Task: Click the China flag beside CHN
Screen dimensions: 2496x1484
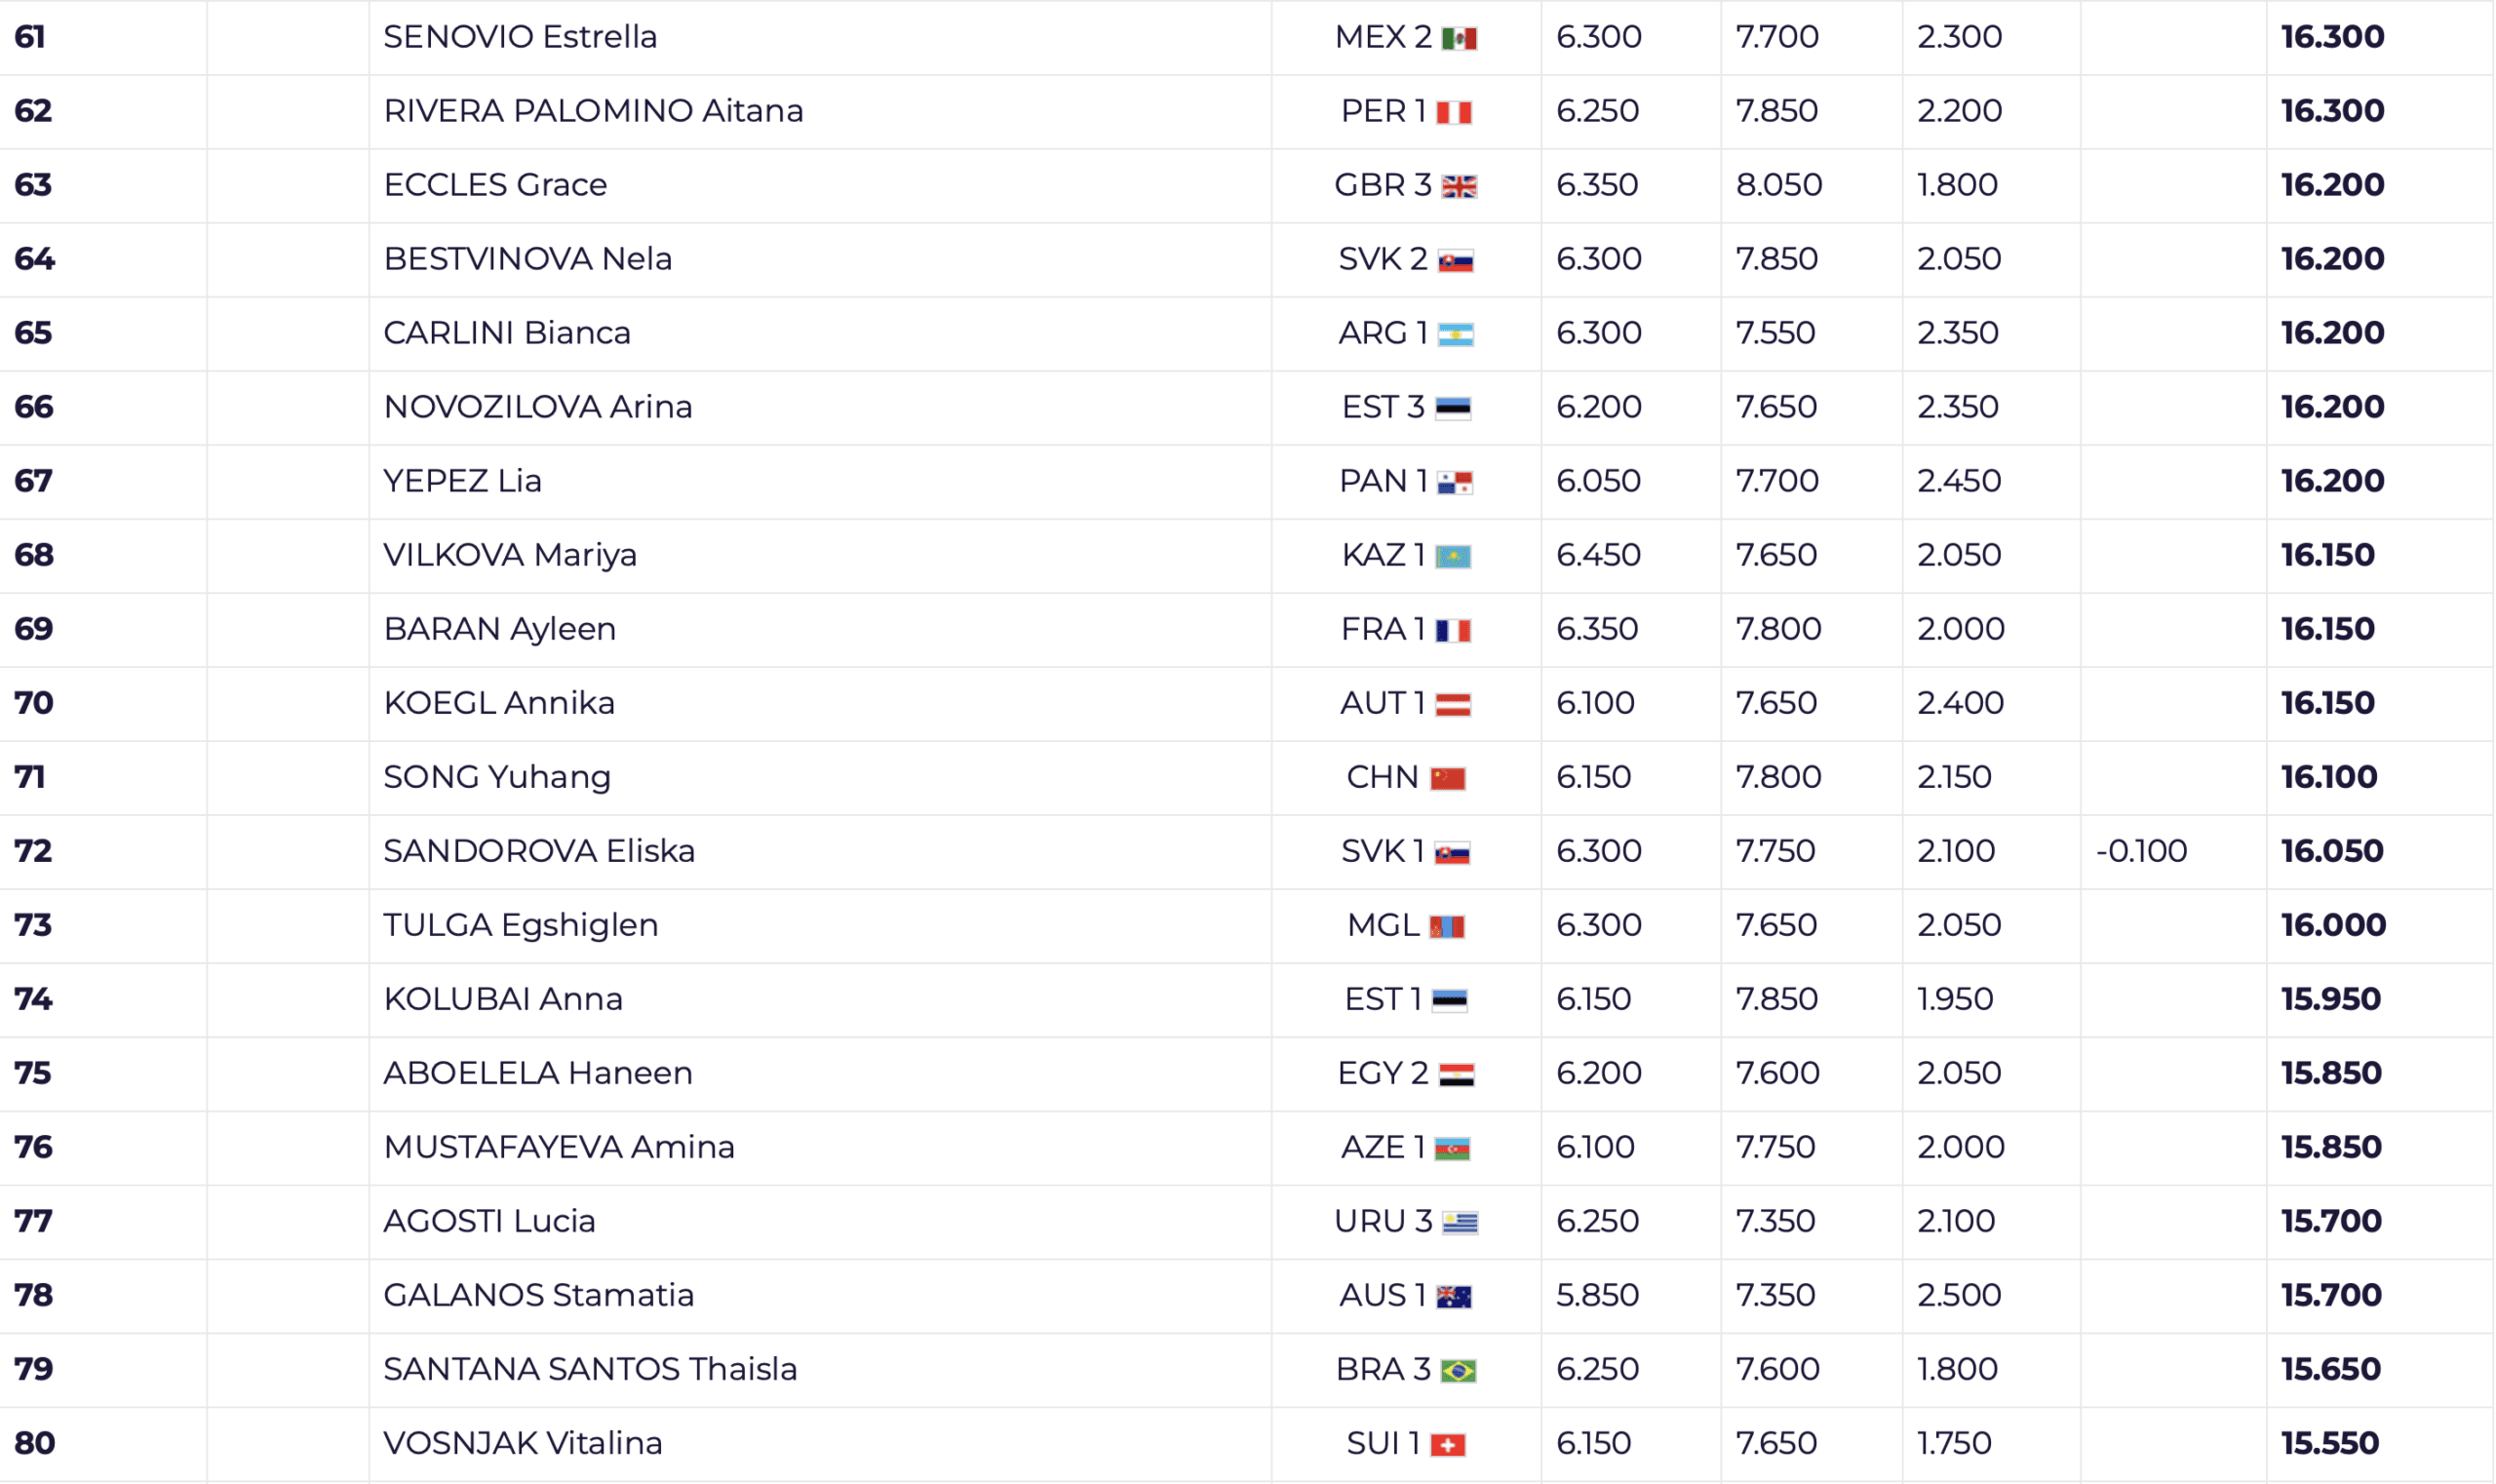Action: click(x=1448, y=779)
